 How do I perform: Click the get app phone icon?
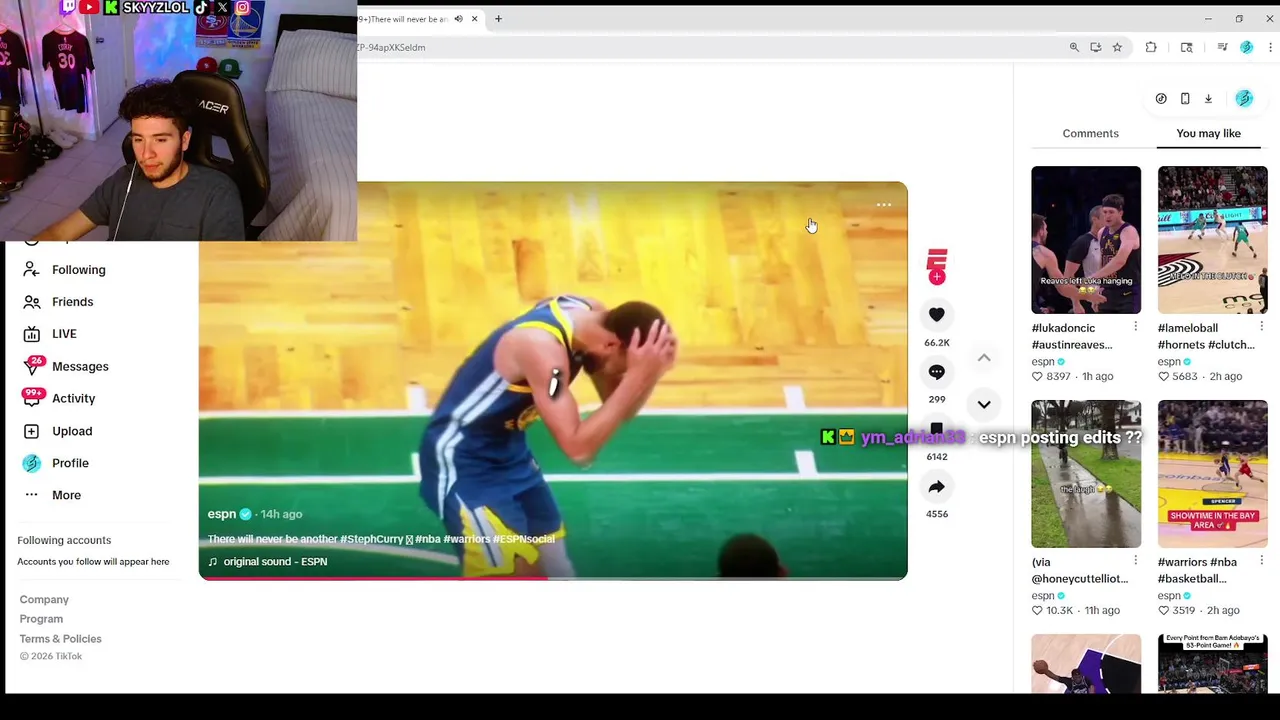coord(1185,99)
